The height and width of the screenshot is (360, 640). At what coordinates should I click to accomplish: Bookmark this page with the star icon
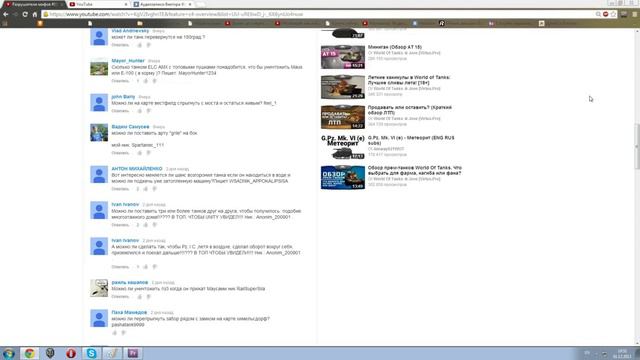coord(613,14)
